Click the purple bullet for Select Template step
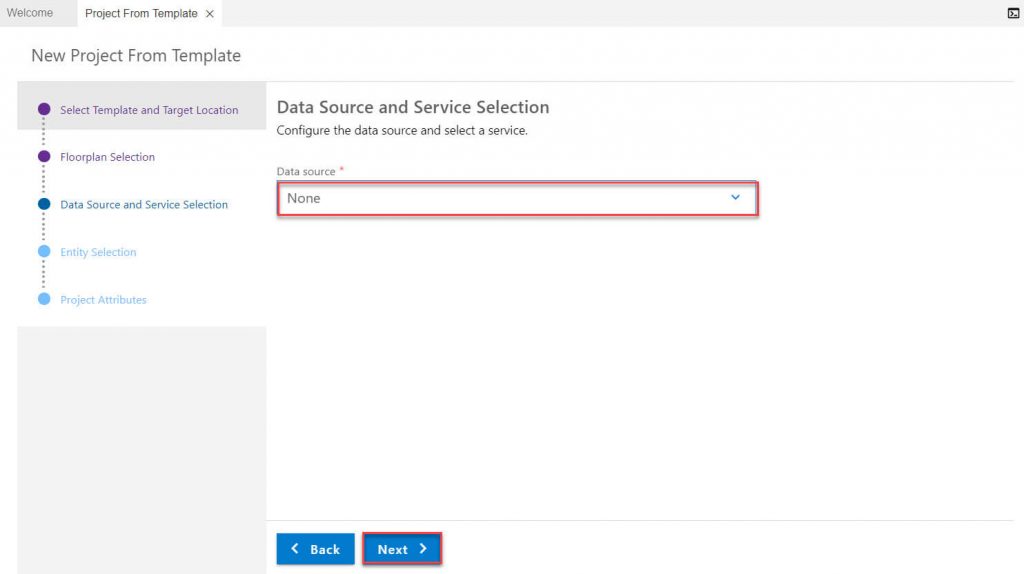This screenshot has width=1024, height=574. coord(44,109)
